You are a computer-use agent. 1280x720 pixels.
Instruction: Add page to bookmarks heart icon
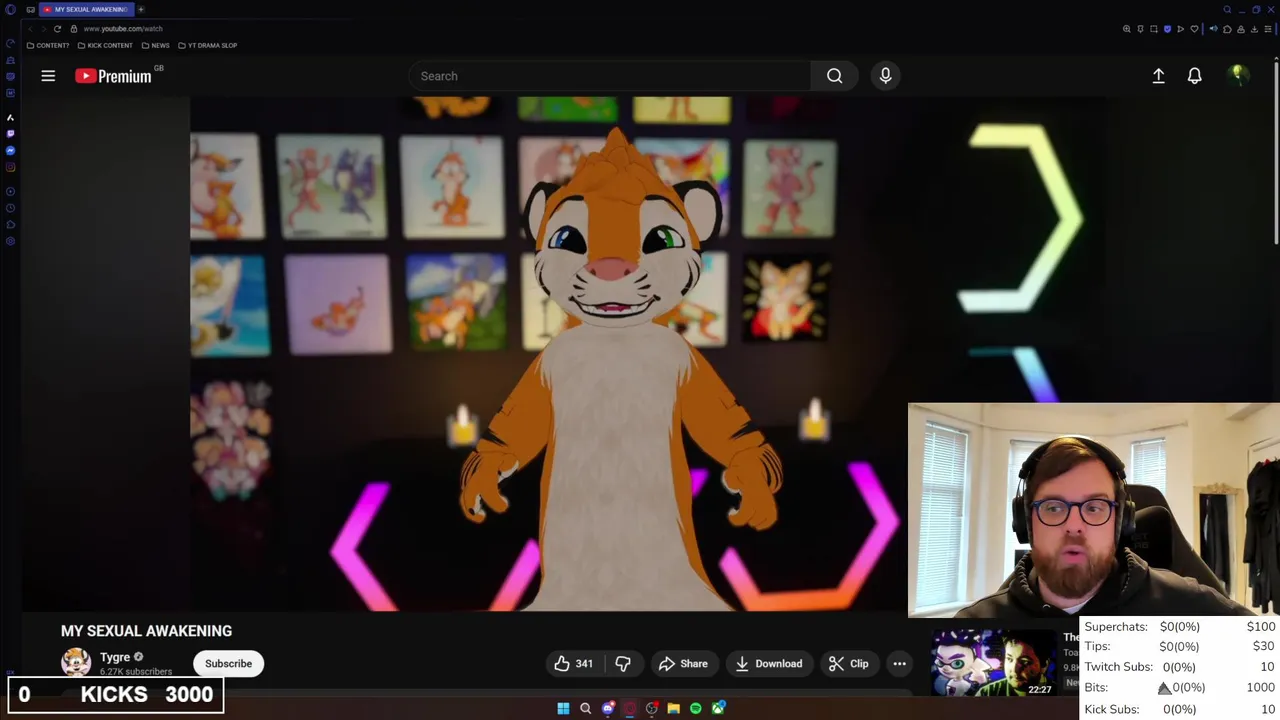coord(1194,29)
